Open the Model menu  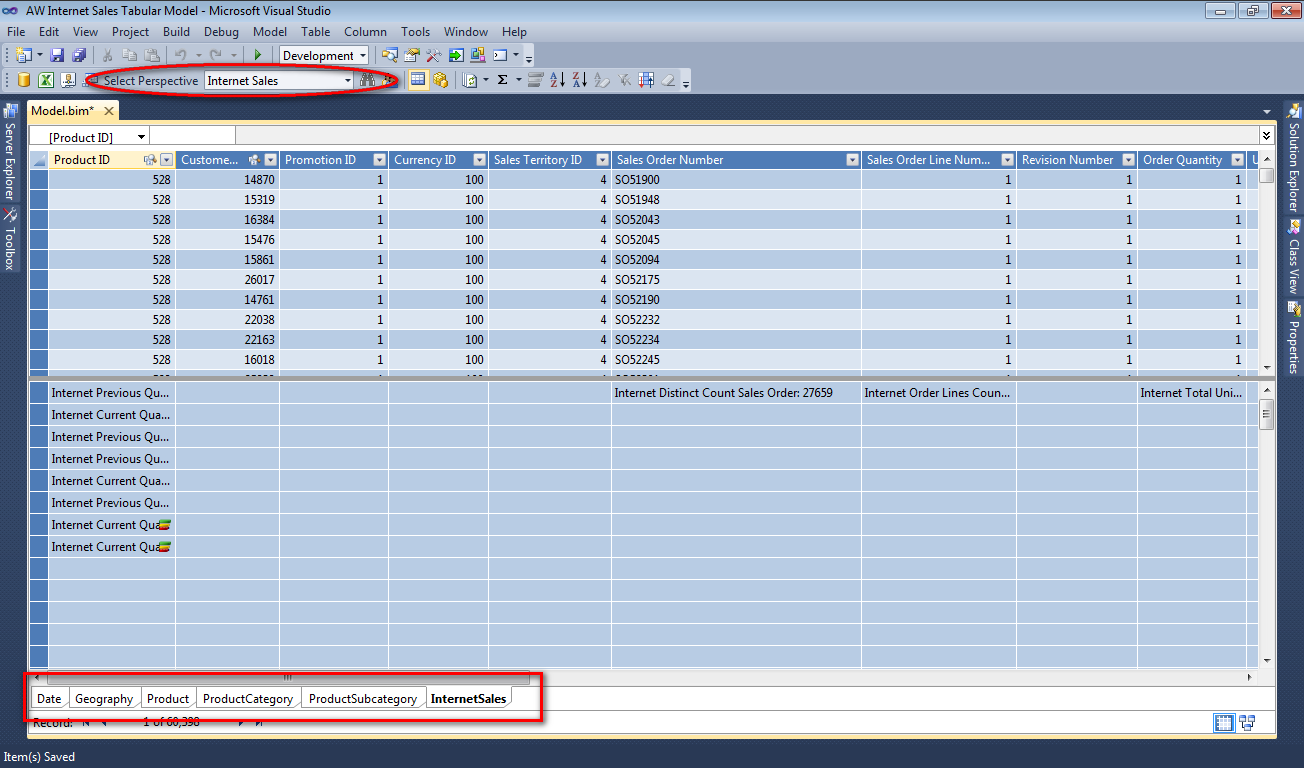pos(270,32)
